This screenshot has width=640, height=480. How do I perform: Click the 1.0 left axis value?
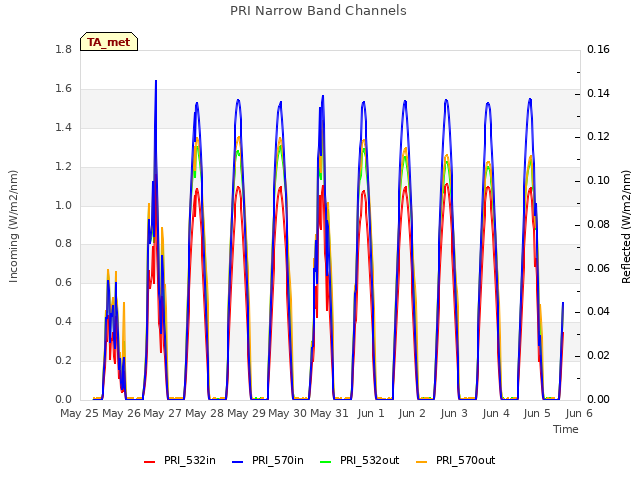(x=64, y=205)
